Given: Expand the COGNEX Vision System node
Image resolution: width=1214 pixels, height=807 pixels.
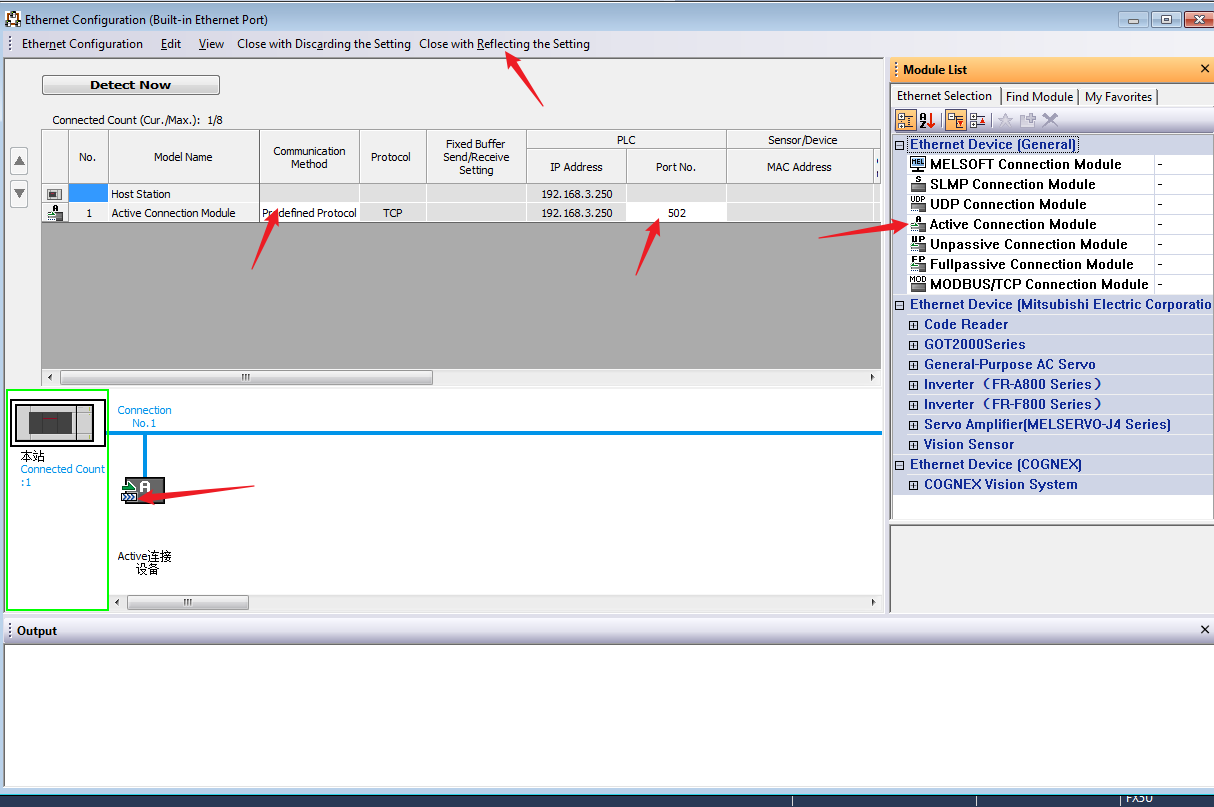Looking at the screenshot, I should pos(913,485).
